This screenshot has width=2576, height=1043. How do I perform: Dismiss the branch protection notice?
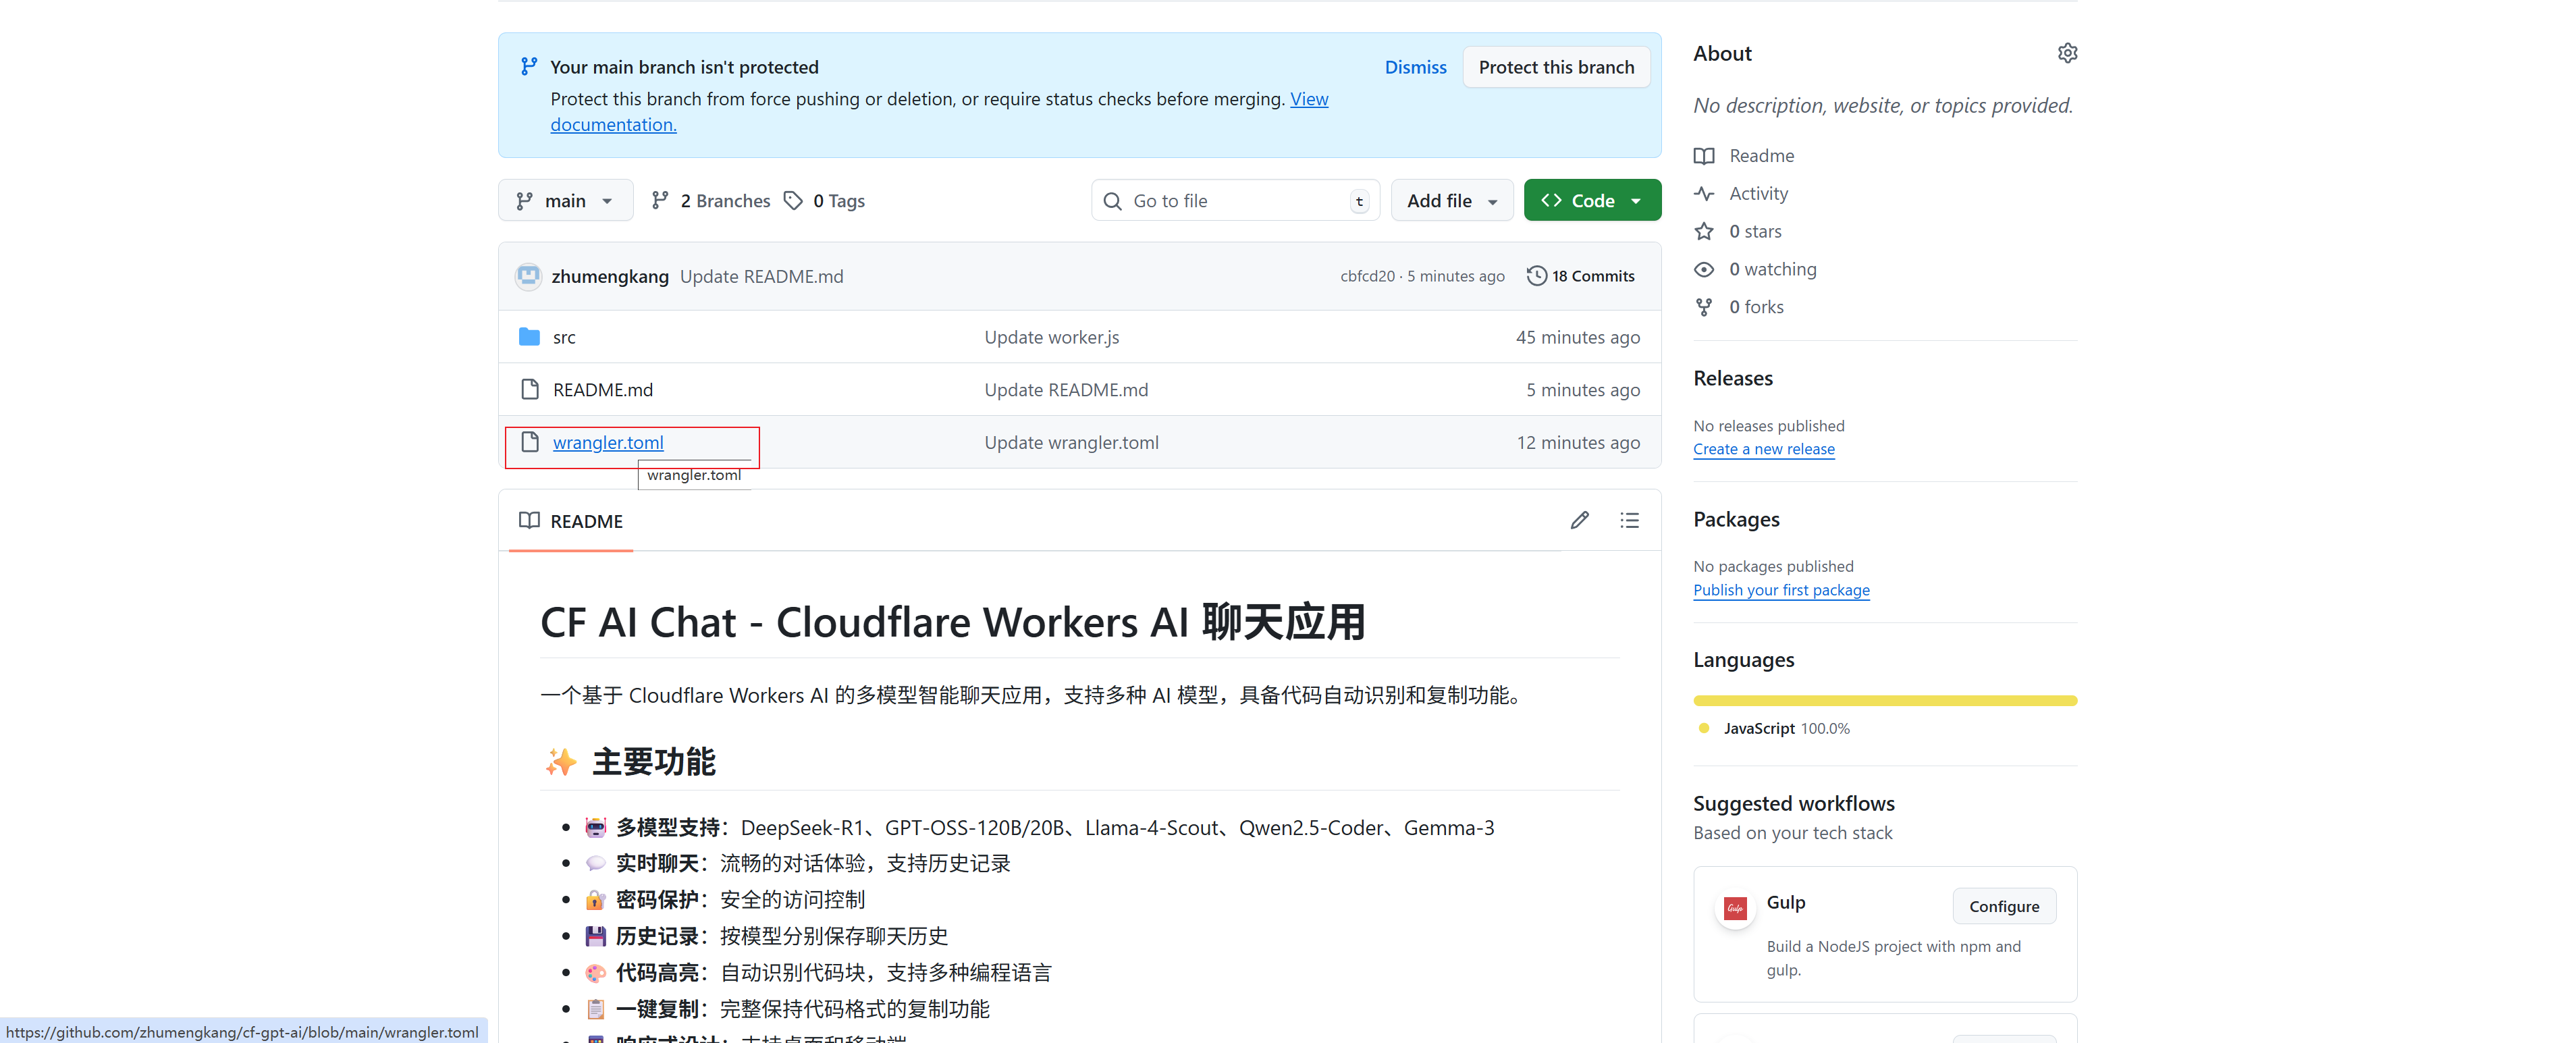[1415, 67]
